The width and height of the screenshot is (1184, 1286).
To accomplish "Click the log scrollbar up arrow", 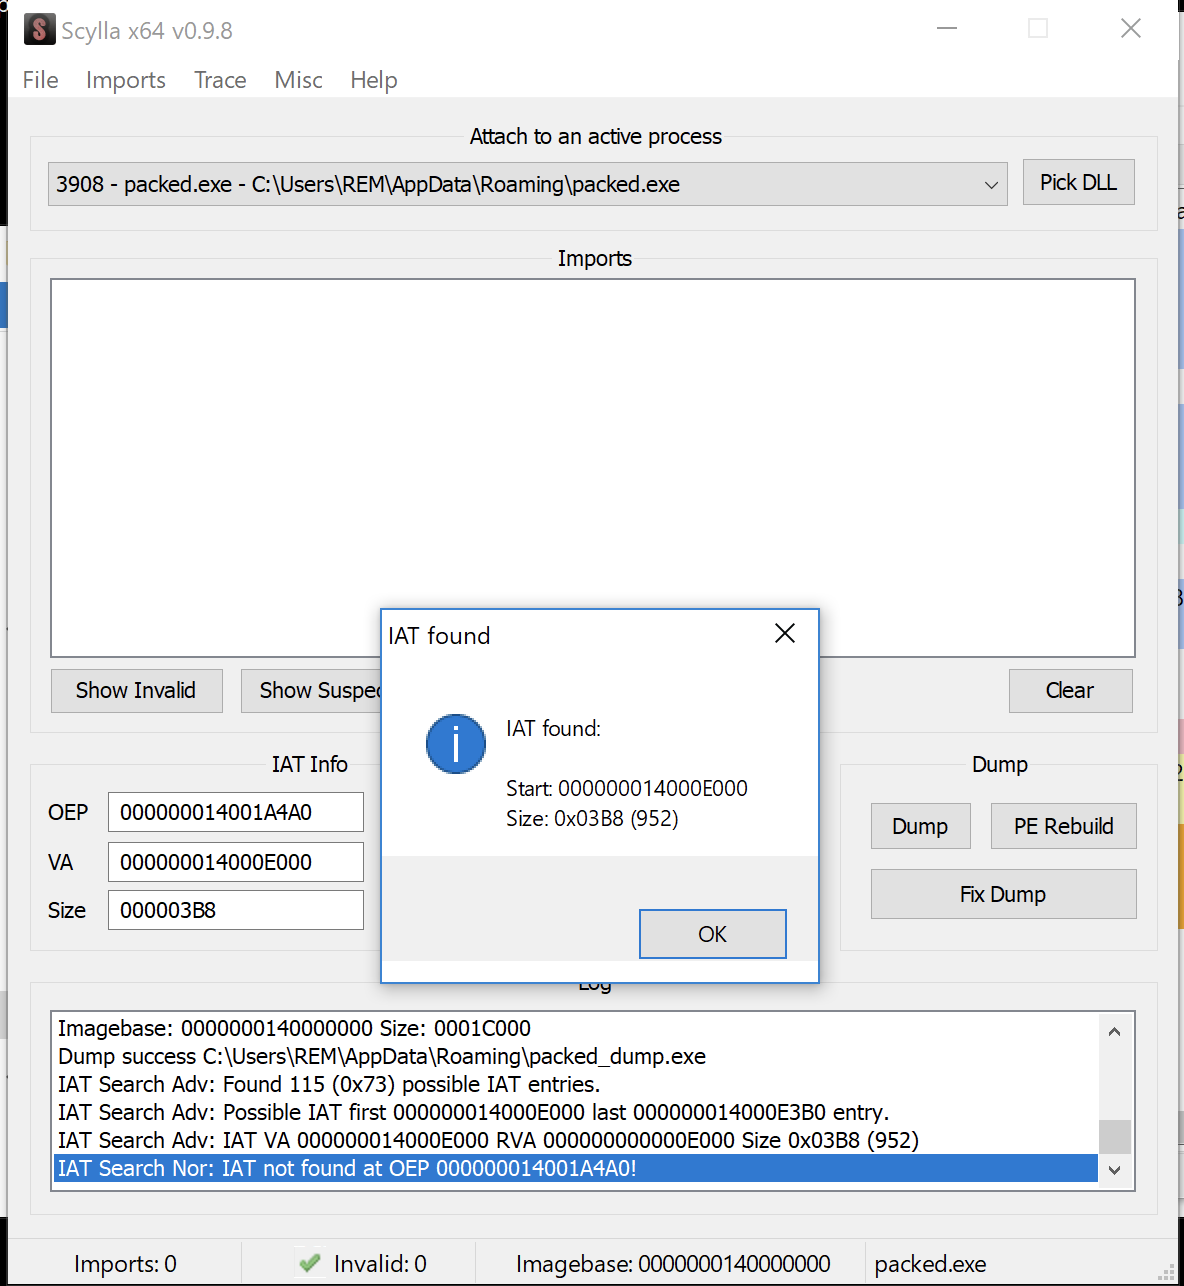I will (x=1114, y=1032).
